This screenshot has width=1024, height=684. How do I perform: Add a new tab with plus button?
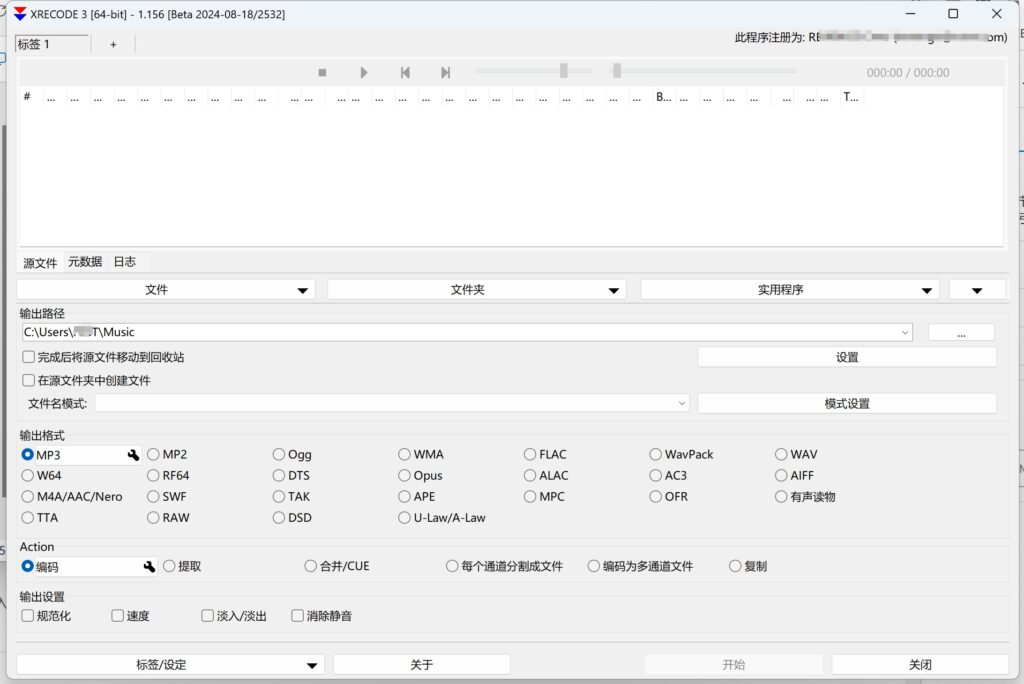pyautogui.click(x=113, y=44)
